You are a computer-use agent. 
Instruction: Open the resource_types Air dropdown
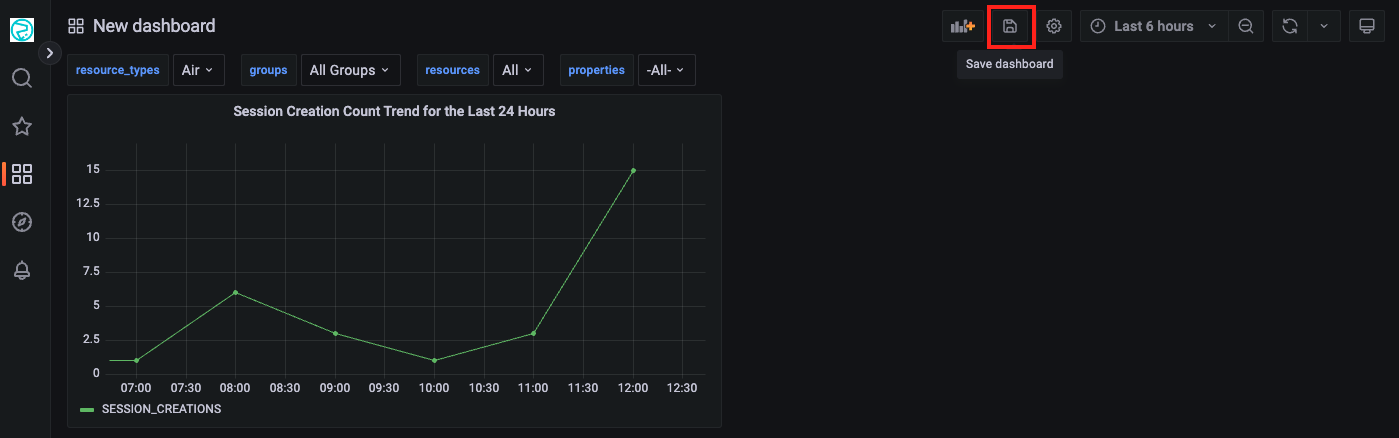pyautogui.click(x=198, y=70)
